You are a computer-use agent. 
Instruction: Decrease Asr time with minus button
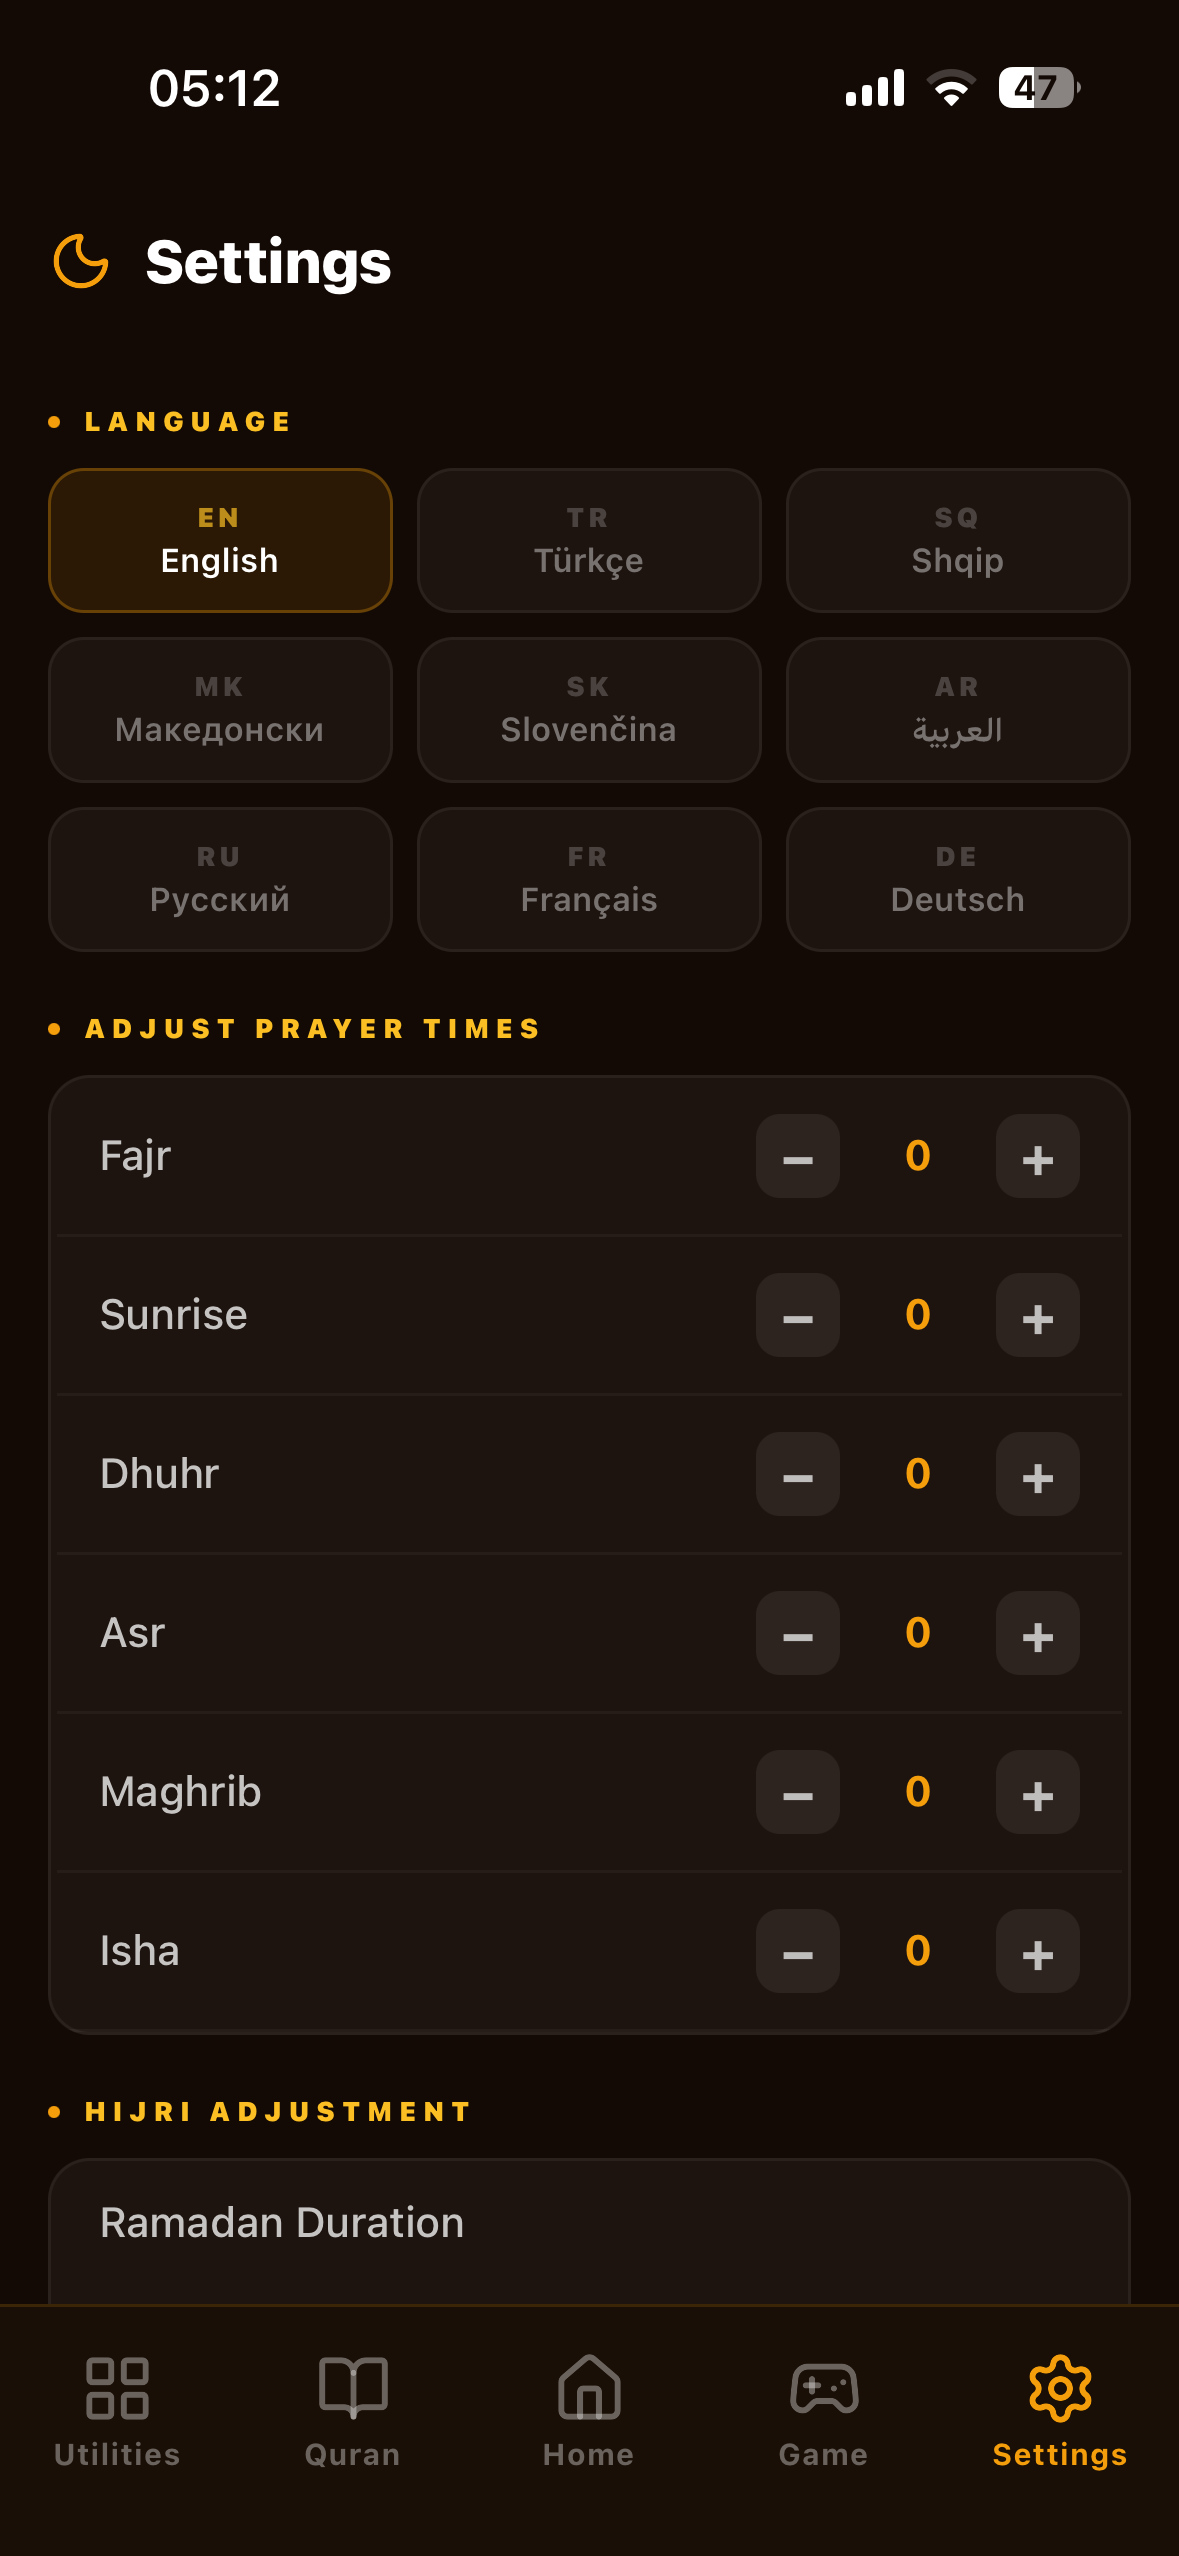797,1633
